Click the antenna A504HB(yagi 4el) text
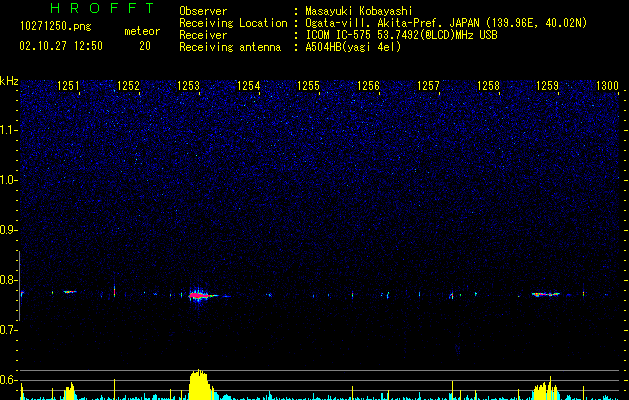 tap(353, 47)
